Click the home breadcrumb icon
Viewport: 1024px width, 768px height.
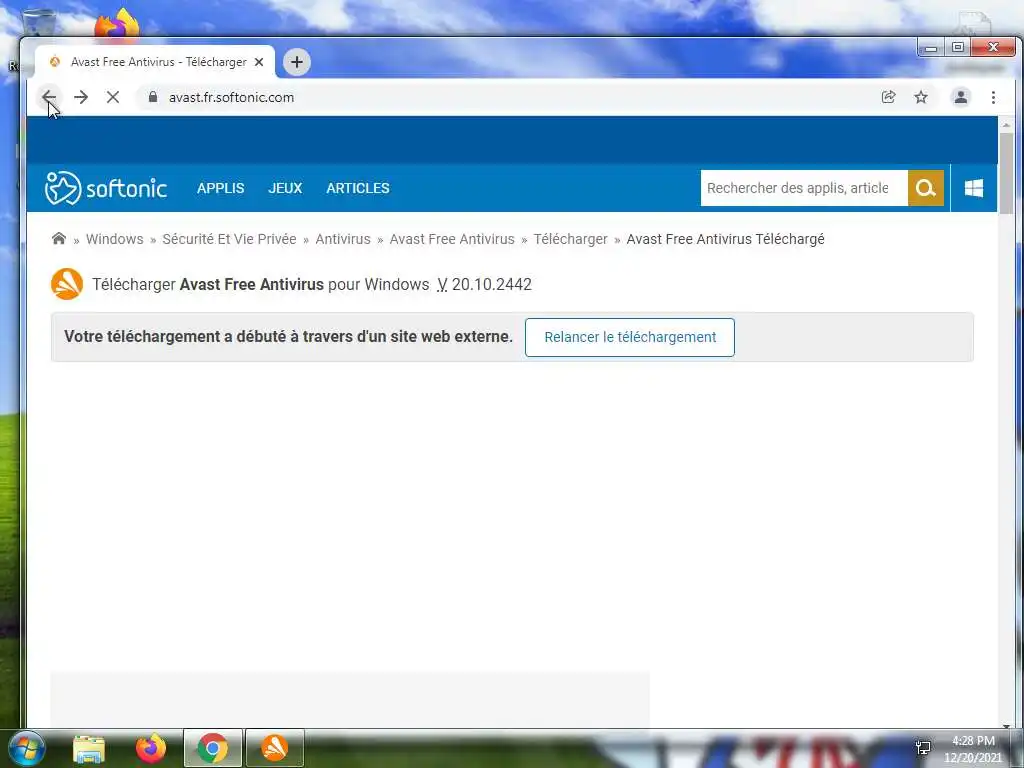59,238
